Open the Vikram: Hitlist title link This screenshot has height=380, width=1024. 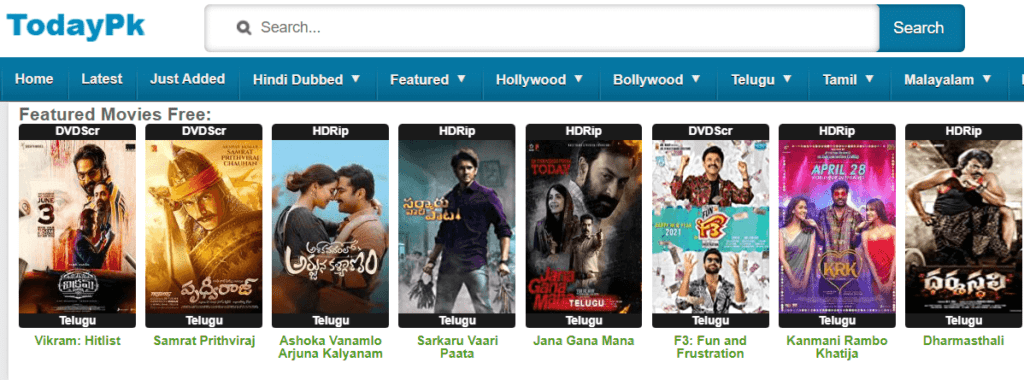pyautogui.click(x=77, y=341)
